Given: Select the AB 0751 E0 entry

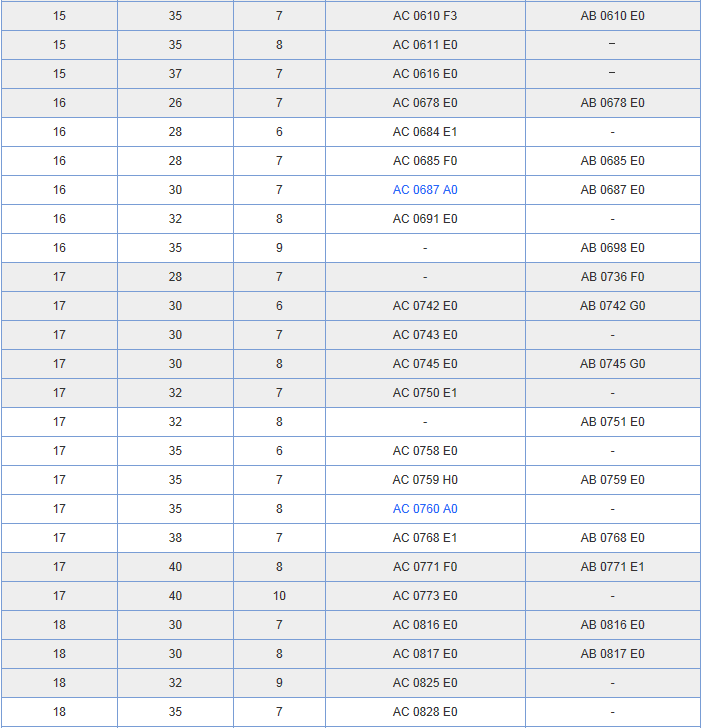Looking at the screenshot, I should pos(612,422).
